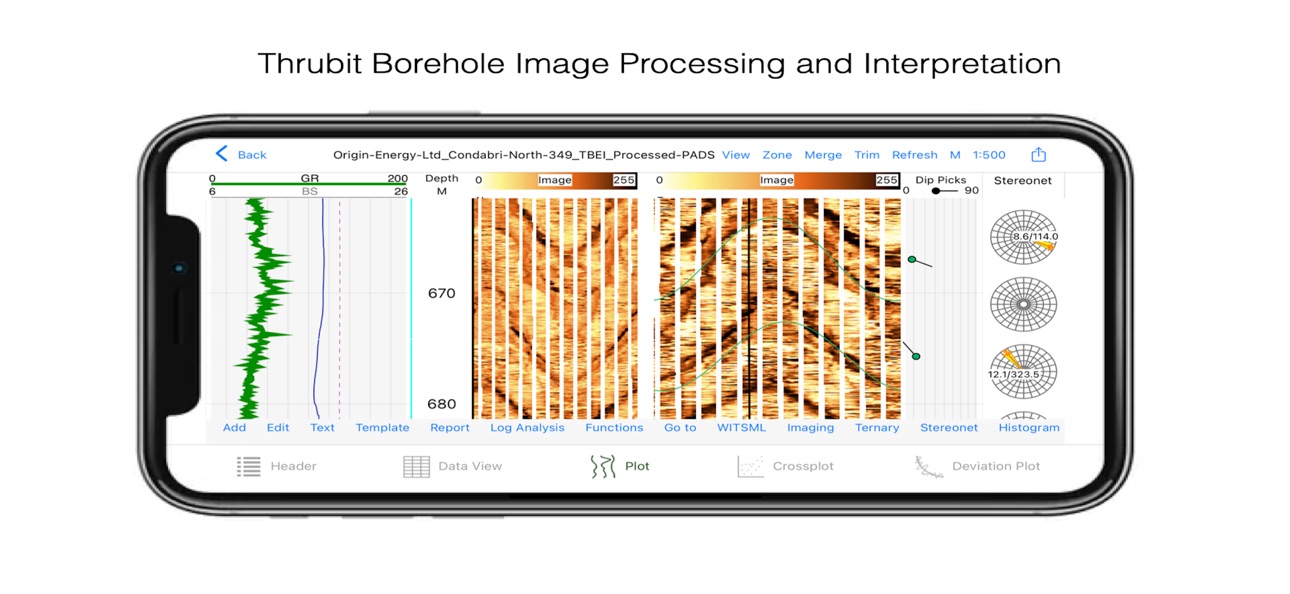The image size is (1290, 594).
Task: Tap the share icon in top bar
Action: coord(1038,154)
